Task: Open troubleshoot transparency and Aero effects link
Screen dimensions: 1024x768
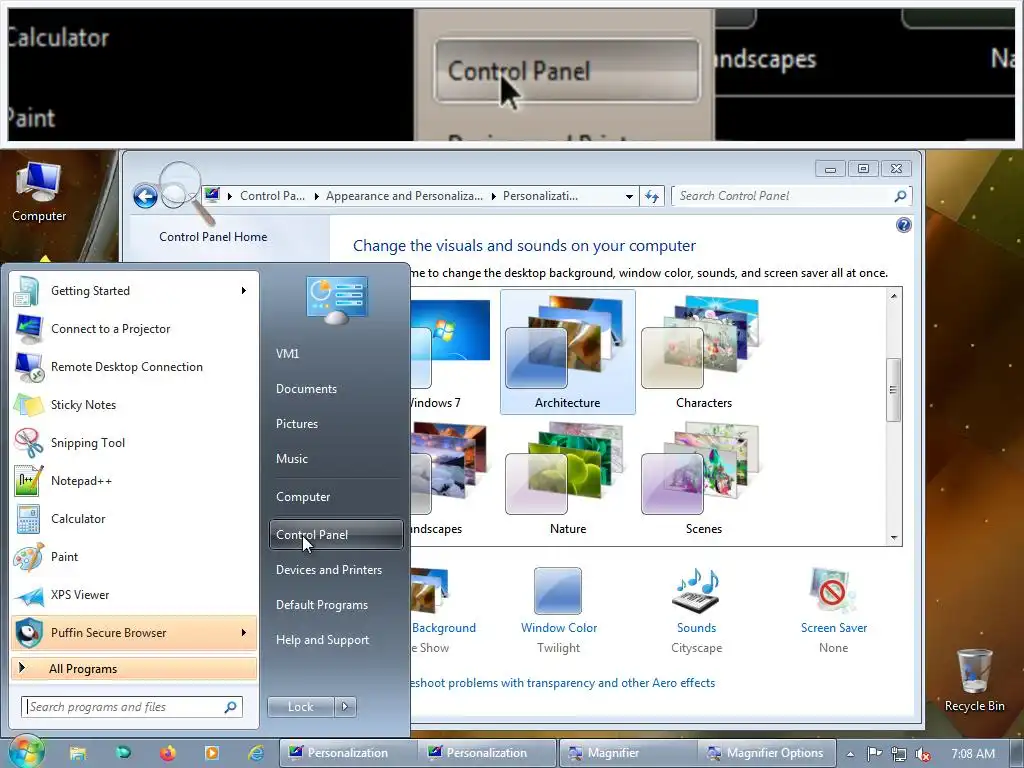Action: [x=563, y=682]
